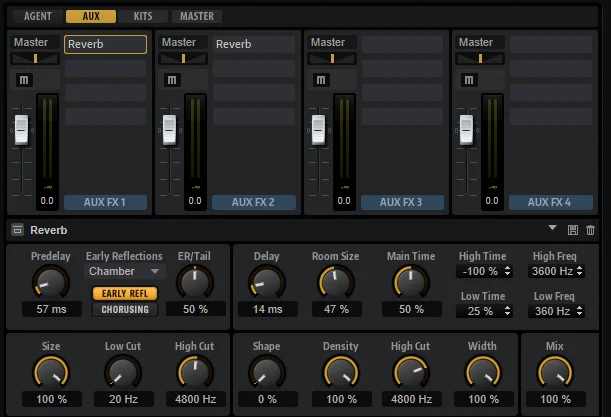Open the MASTER tab
Viewport: 611px width, 417px height.
[x=197, y=16]
